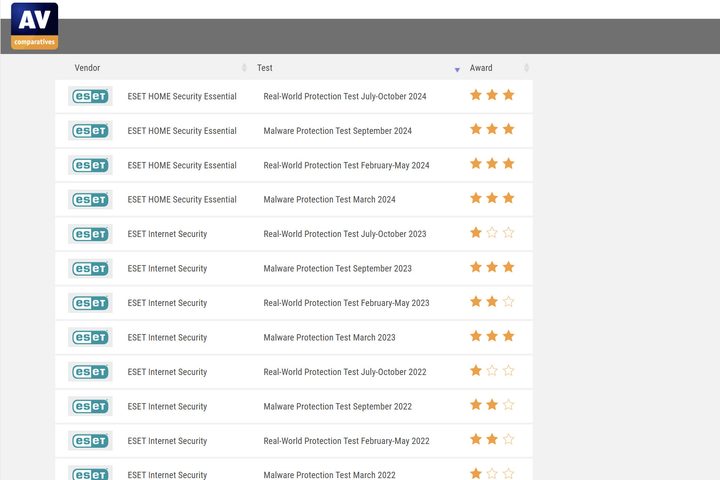The image size is (720, 480).
Task: Sort the table by Test column
Action: (x=264, y=68)
